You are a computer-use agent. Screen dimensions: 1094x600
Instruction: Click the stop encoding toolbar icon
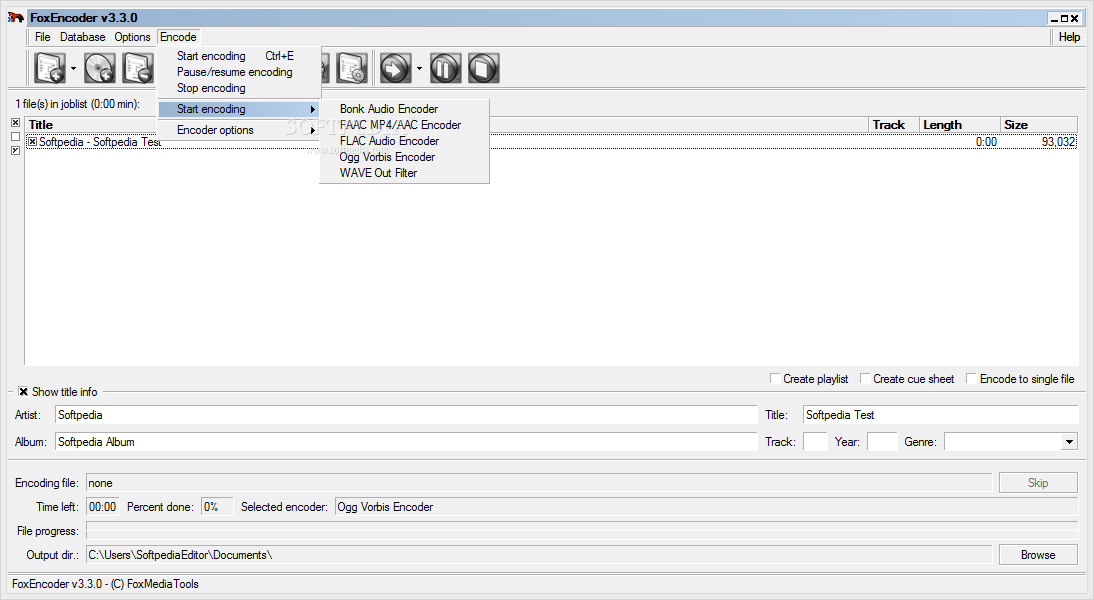(x=484, y=68)
